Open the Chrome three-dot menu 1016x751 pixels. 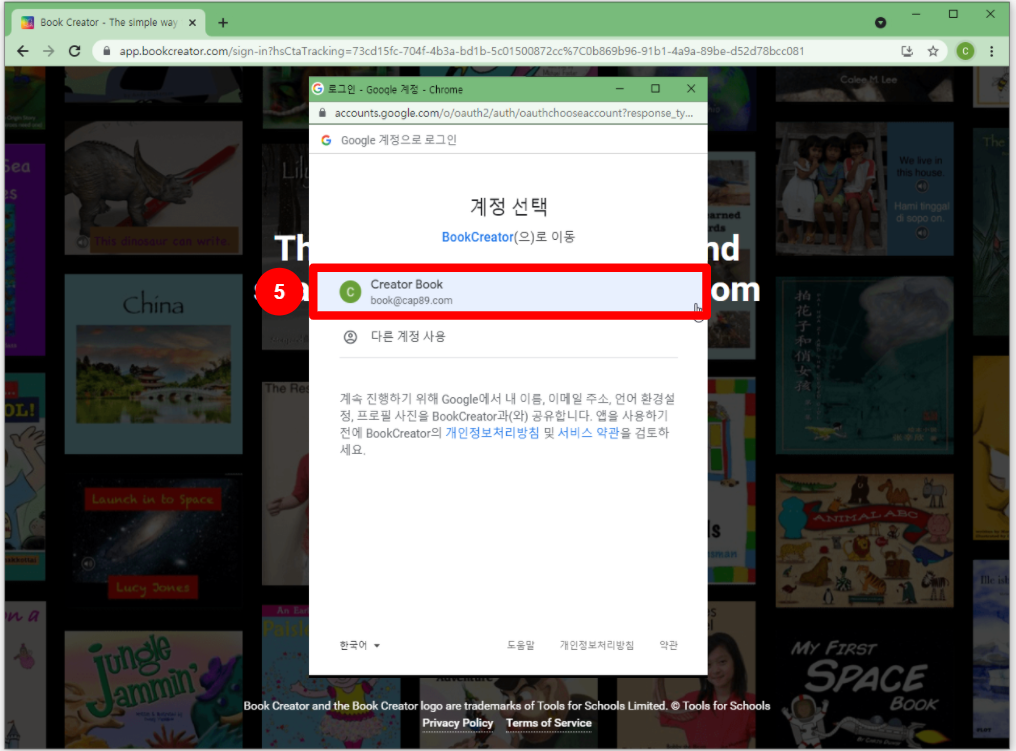991,51
